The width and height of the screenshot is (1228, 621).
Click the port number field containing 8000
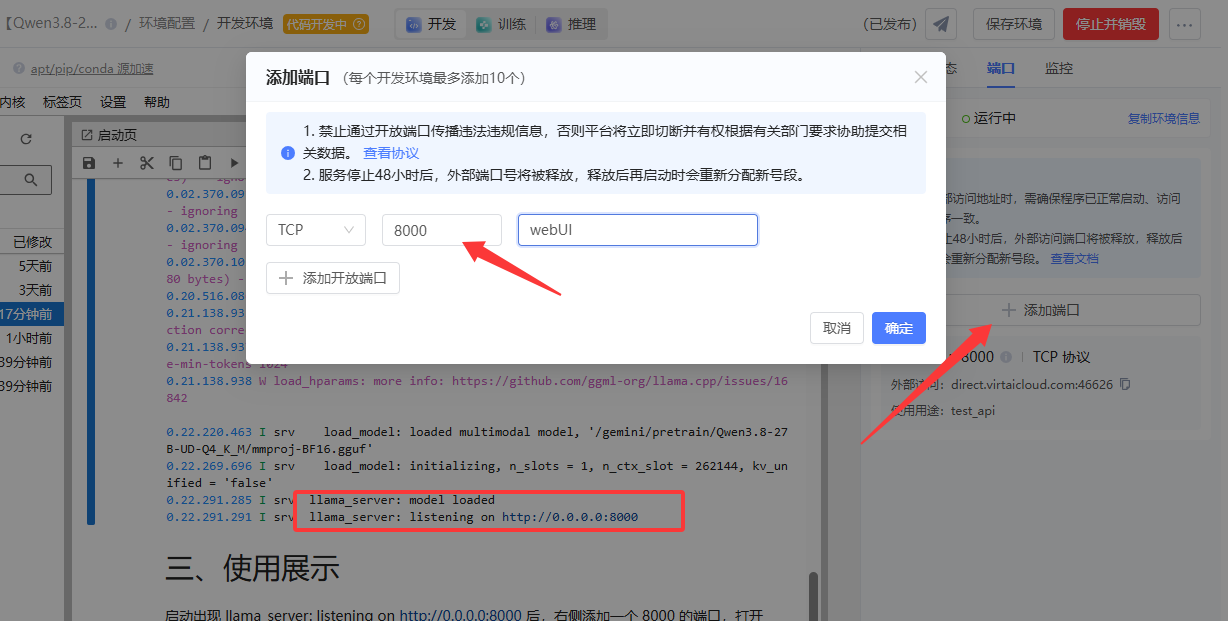pos(442,230)
